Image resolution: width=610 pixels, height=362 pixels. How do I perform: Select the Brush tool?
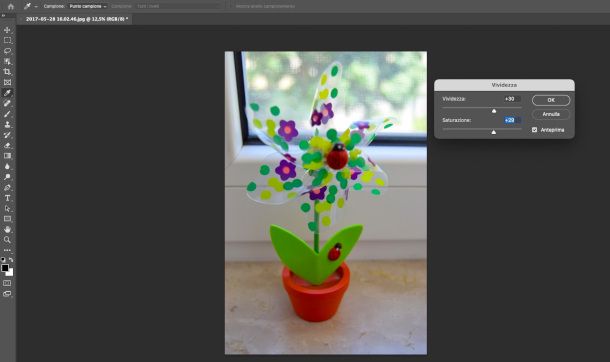[x=7, y=114]
